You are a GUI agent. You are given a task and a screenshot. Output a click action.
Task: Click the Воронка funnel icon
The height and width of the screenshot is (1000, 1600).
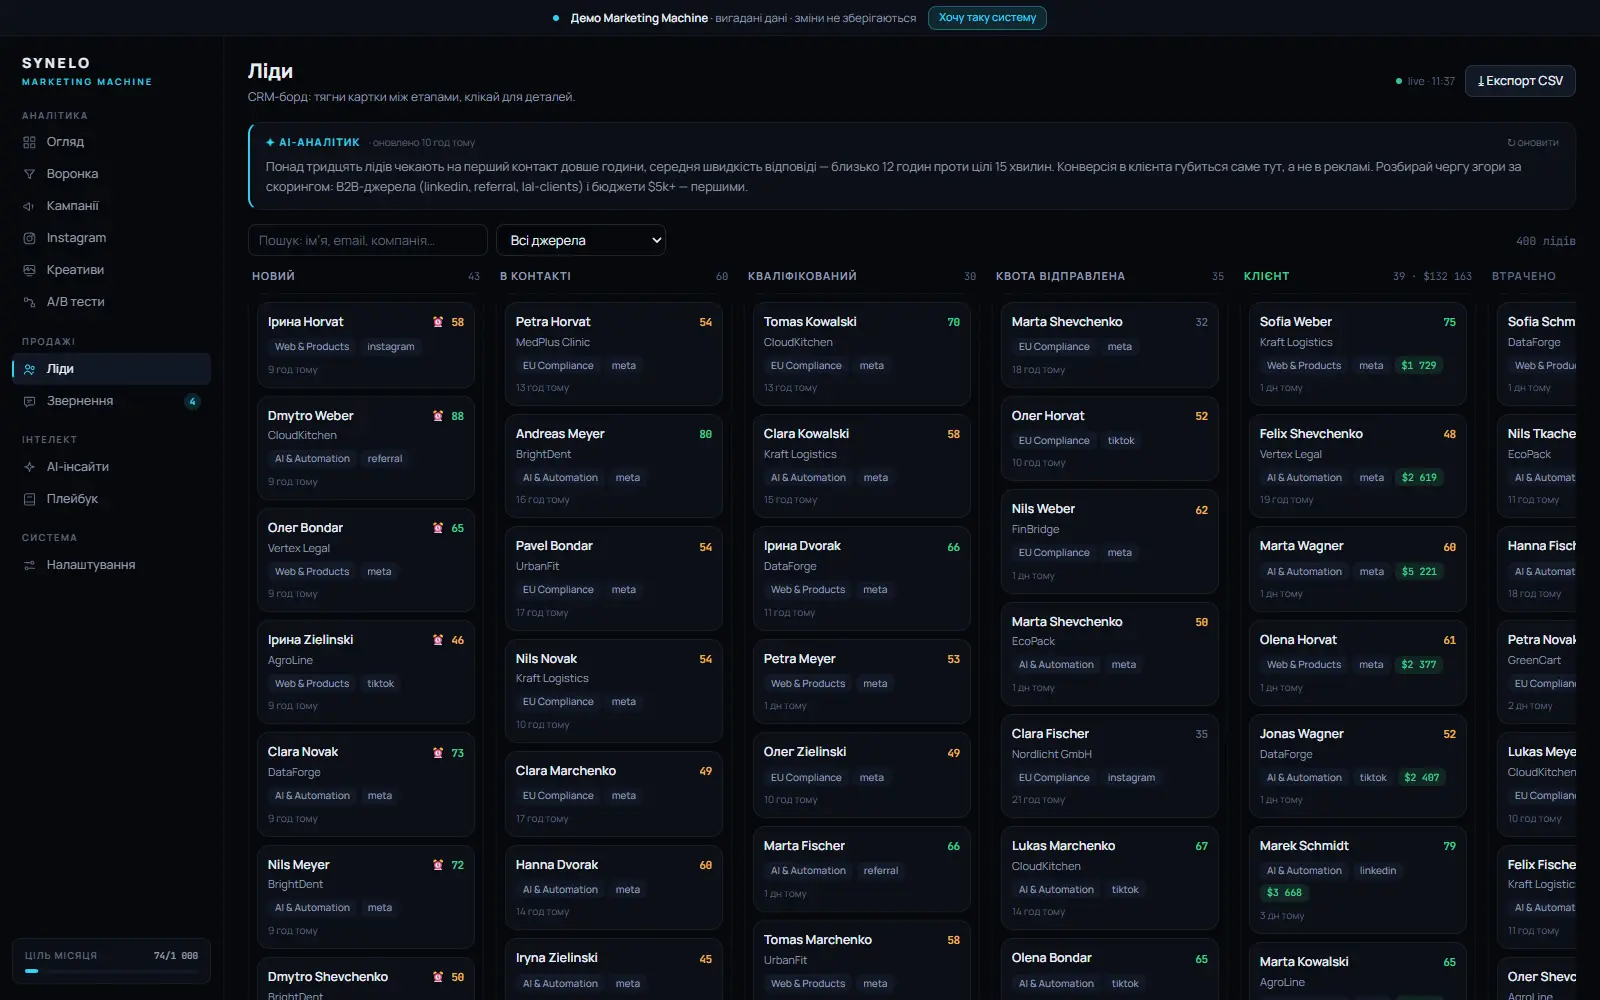[29, 174]
